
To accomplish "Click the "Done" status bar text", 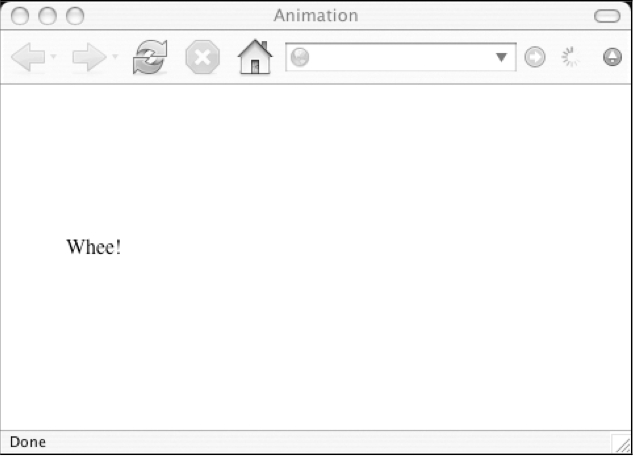I will 28,442.
